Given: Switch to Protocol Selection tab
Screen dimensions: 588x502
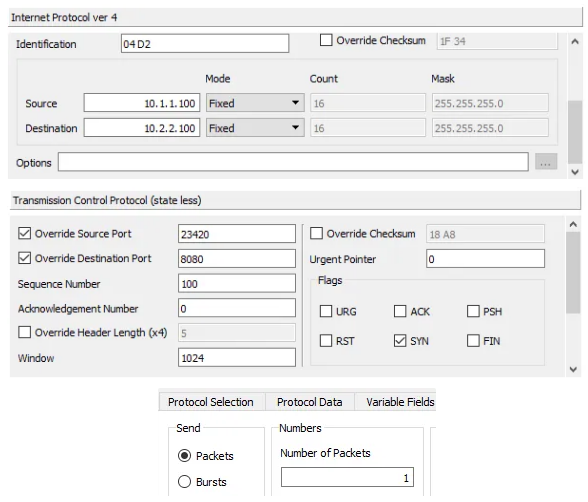Looking at the screenshot, I should click(x=211, y=402).
